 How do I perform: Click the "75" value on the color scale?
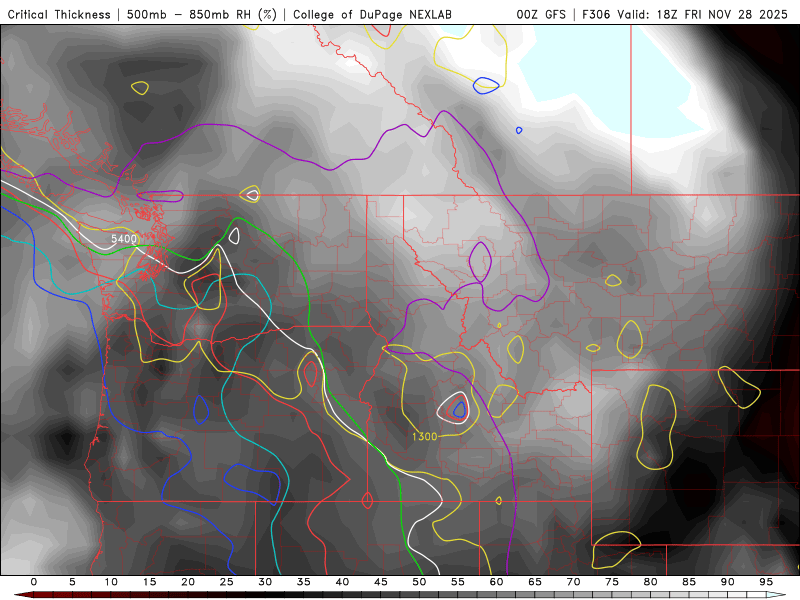(x=612, y=582)
